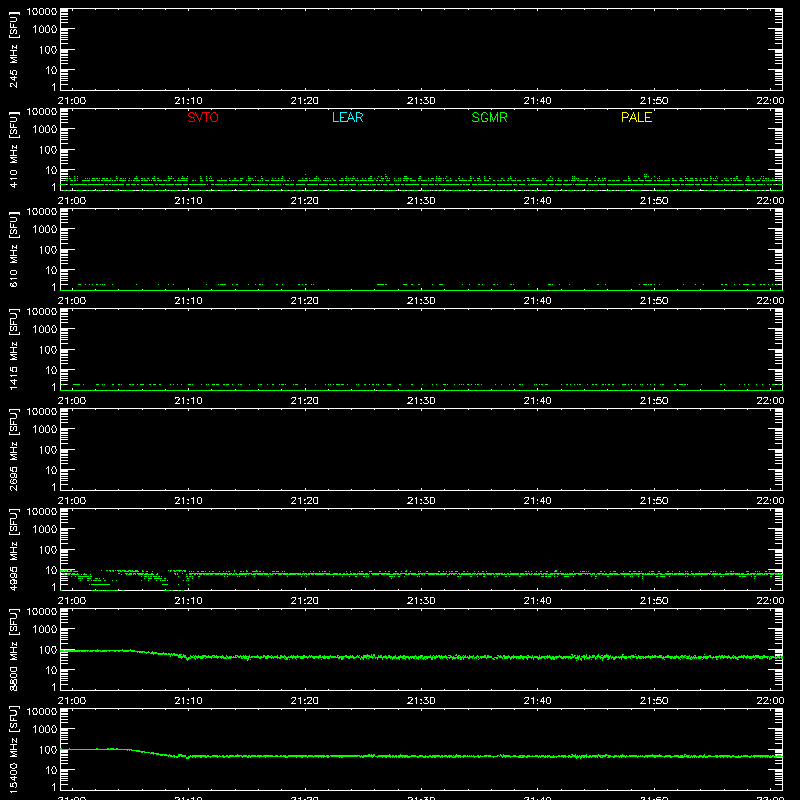Click the 410 MHz [SFU] axis title
Screen dimensions: 800x800
tap(13, 149)
